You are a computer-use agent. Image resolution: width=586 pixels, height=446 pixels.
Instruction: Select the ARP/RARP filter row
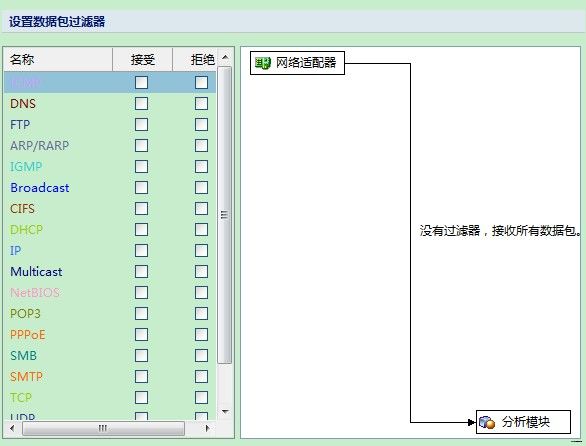click(110, 145)
